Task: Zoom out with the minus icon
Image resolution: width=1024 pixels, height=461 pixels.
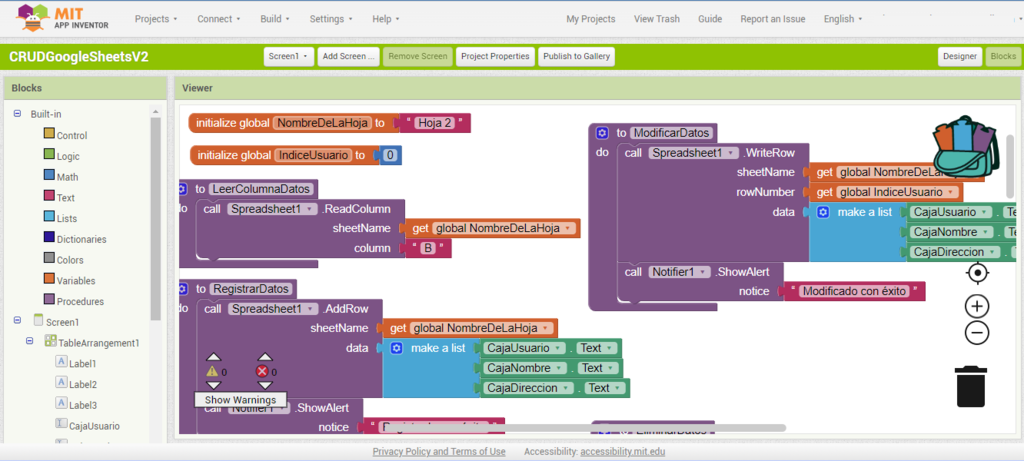Action: click(x=978, y=333)
